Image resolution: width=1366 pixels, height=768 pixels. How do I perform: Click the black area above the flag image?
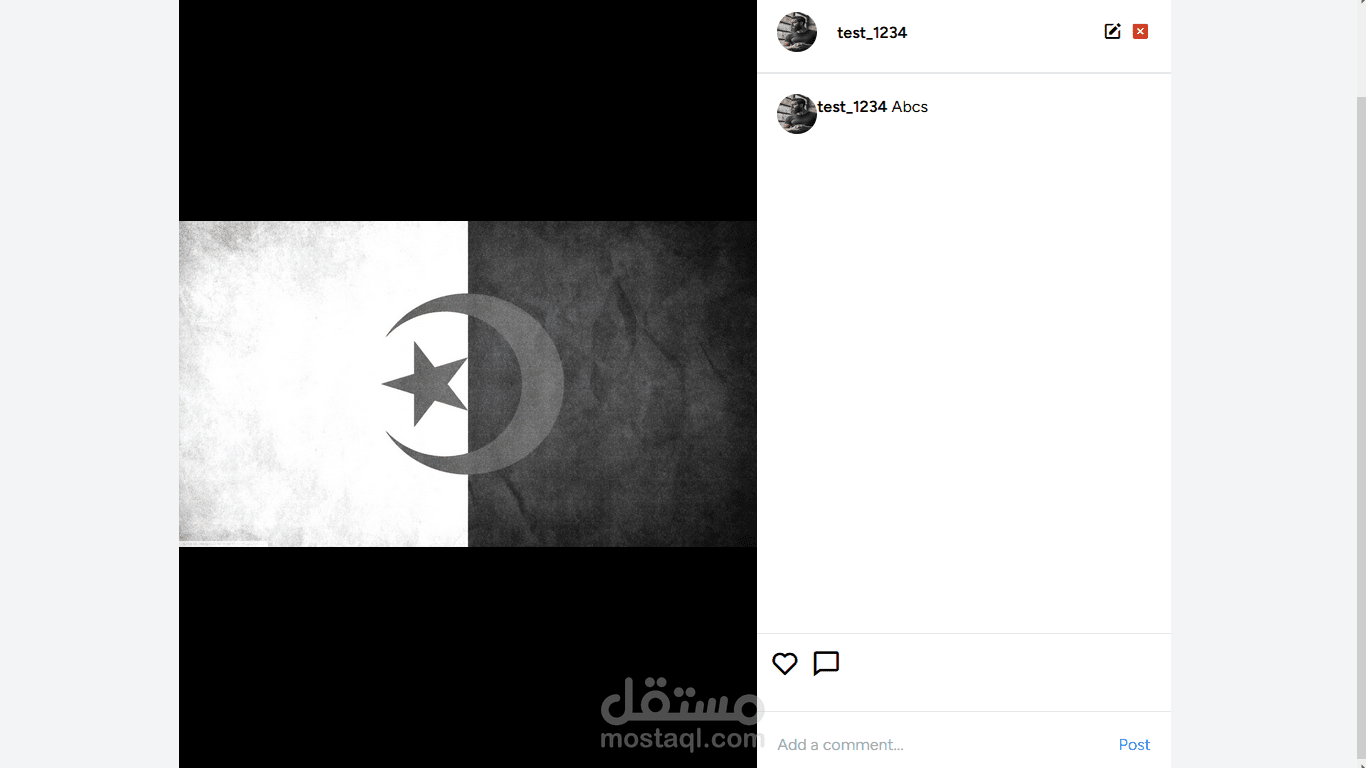pos(468,110)
